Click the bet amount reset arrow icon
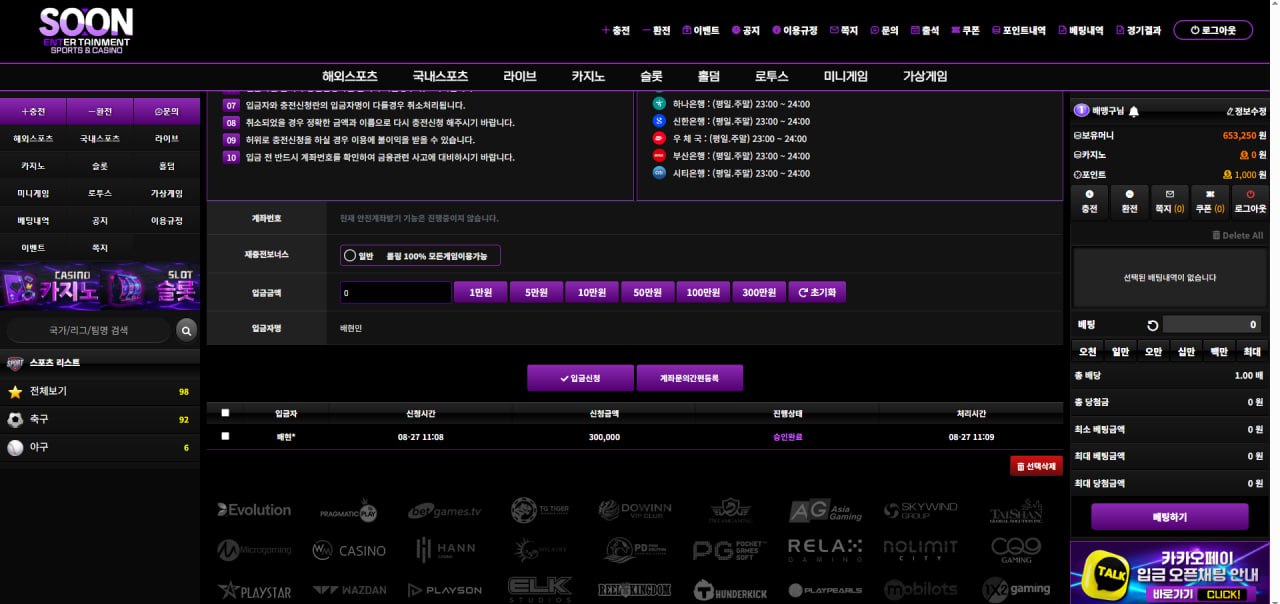The width and height of the screenshot is (1280, 604). point(1152,325)
